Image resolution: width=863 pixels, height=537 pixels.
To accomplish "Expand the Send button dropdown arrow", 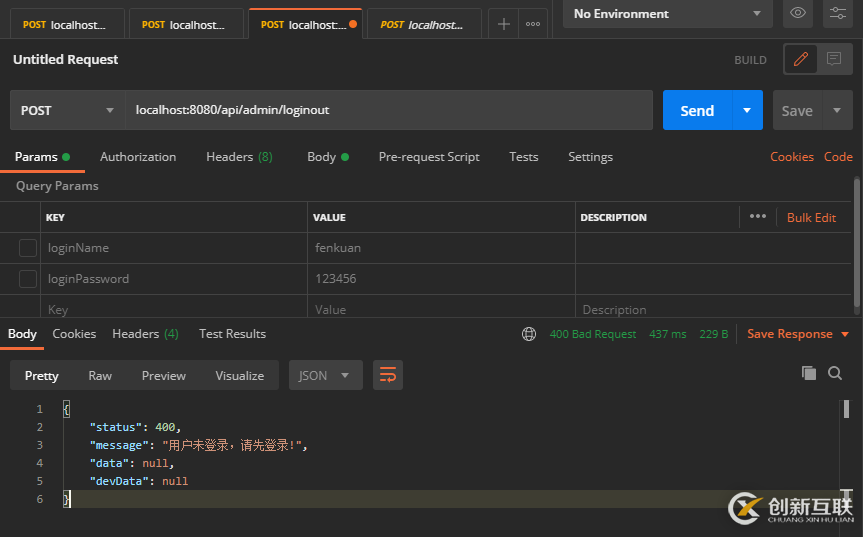I will [x=747, y=110].
